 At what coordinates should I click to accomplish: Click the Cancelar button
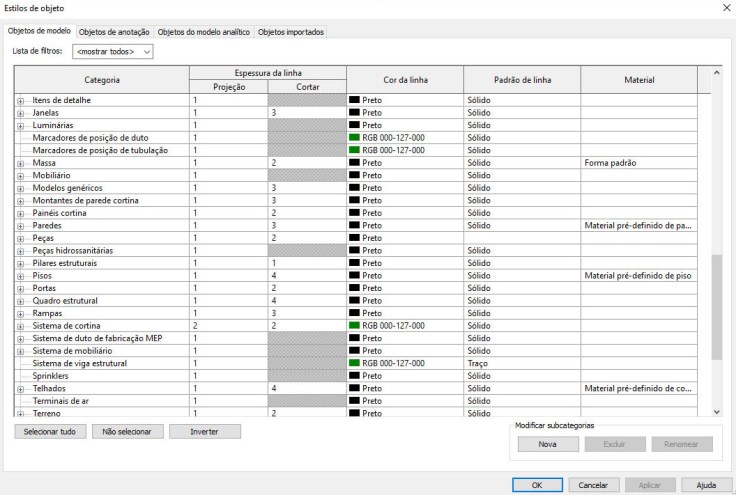(595, 485)
